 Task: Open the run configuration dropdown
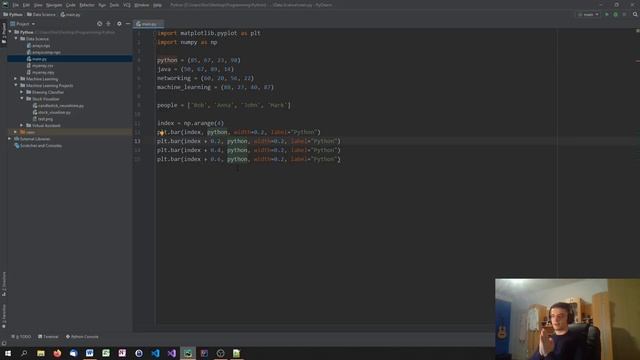click(588, 14)
